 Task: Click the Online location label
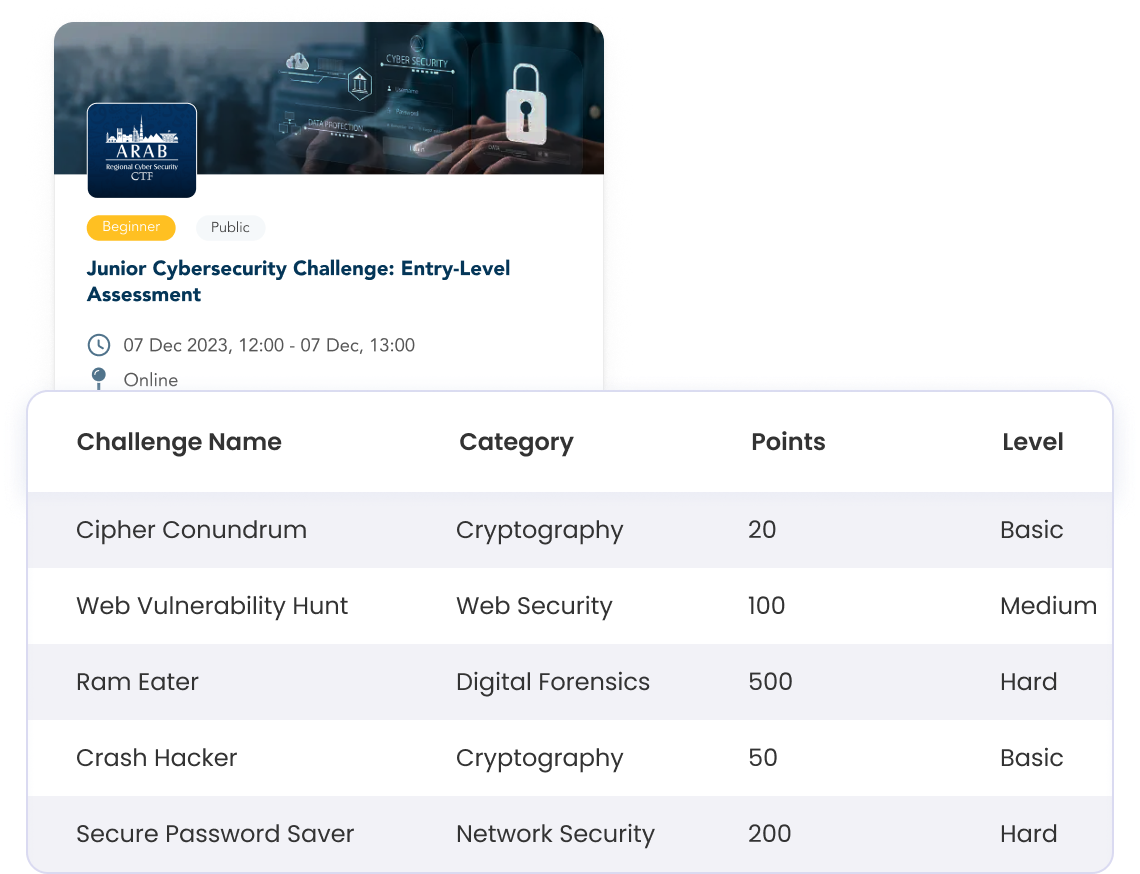[150, 380]
